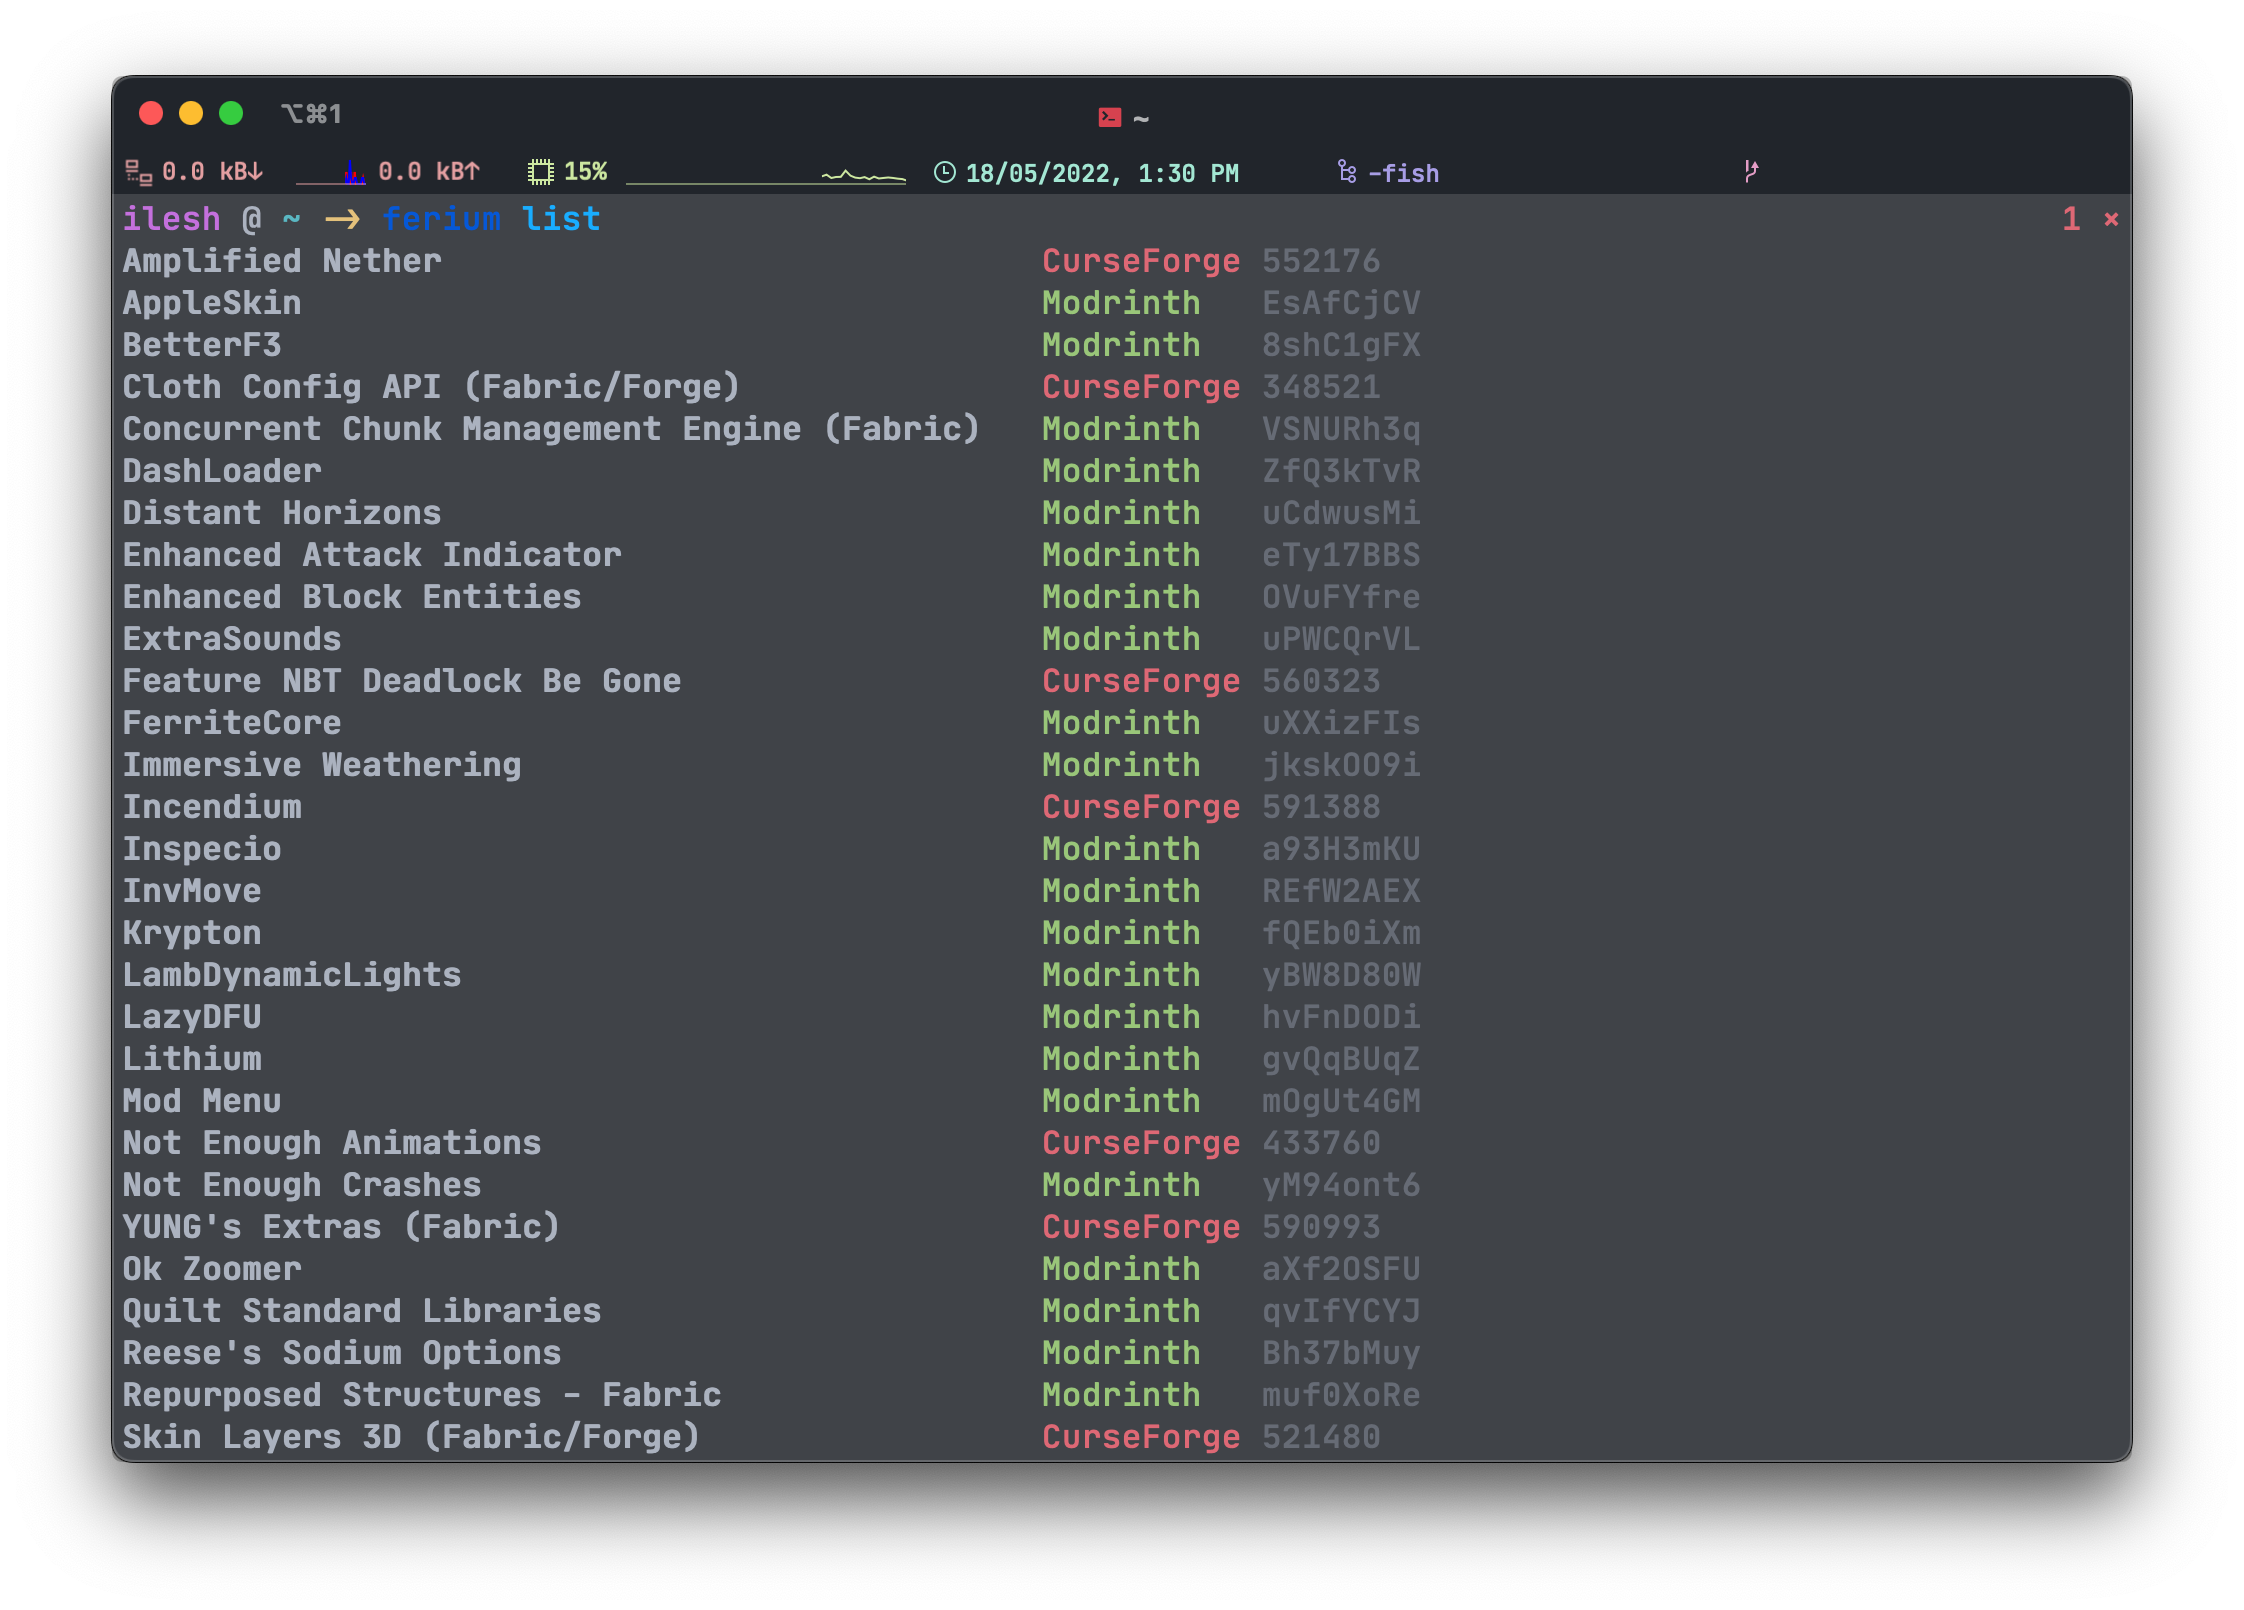Click the clock icon beside the date
The height and width of the screenshot is (1610, 2244).
(x=944, y=172)
